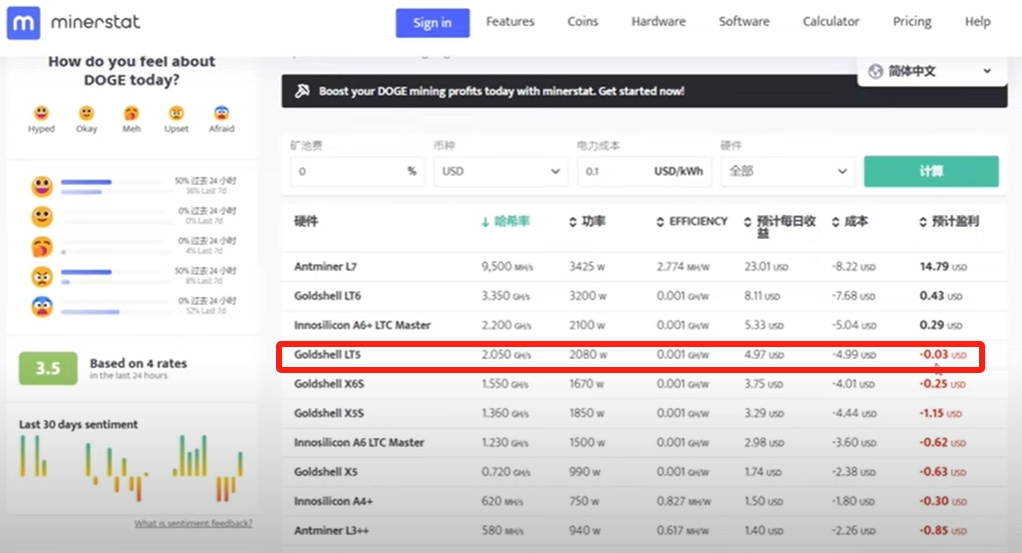The image size is (1022, 553).
Task: Click the 硬件 column header
Action: [x=306, y=222]
